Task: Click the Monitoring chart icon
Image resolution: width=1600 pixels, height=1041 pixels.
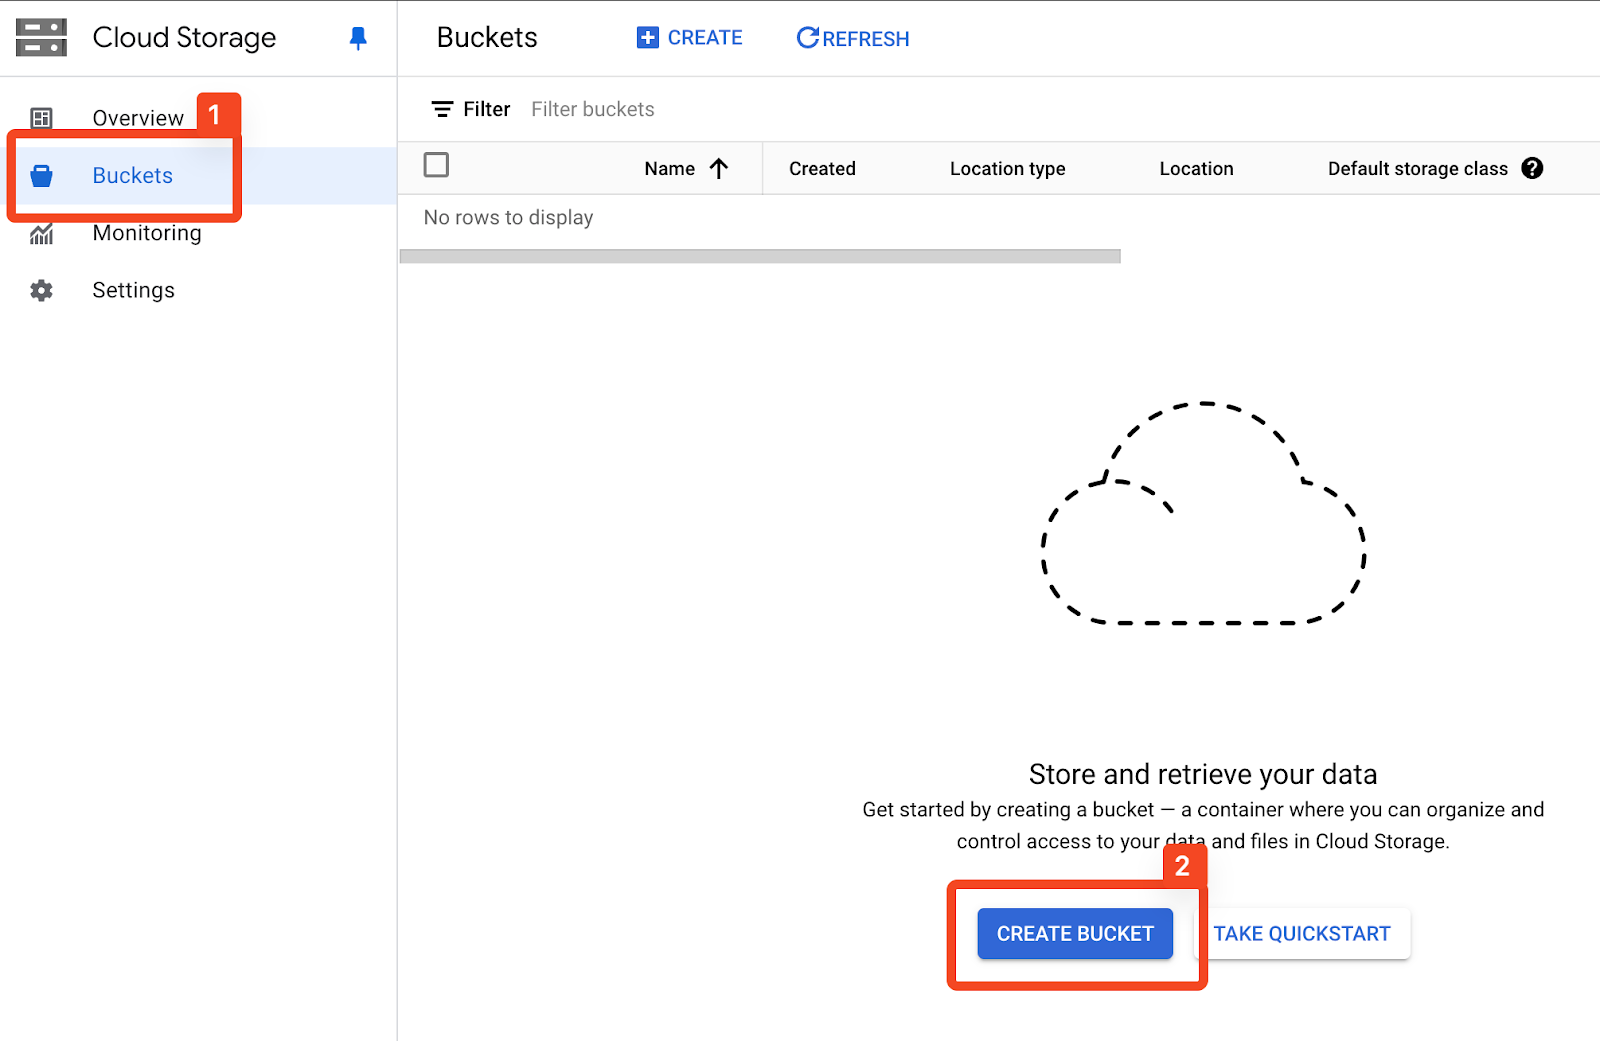Action: pos(41,234)
